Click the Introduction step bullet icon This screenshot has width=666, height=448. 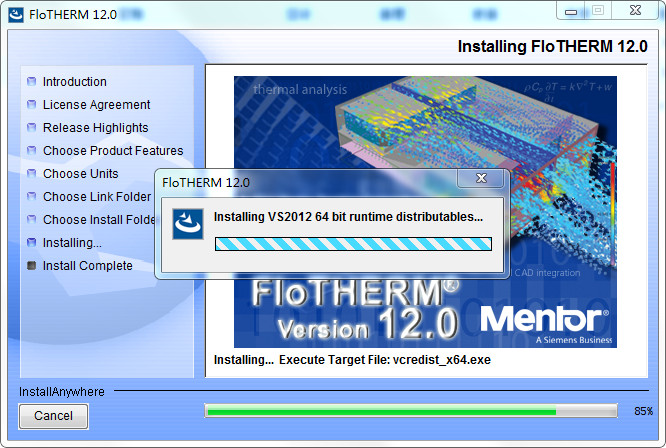coord(31,81)
